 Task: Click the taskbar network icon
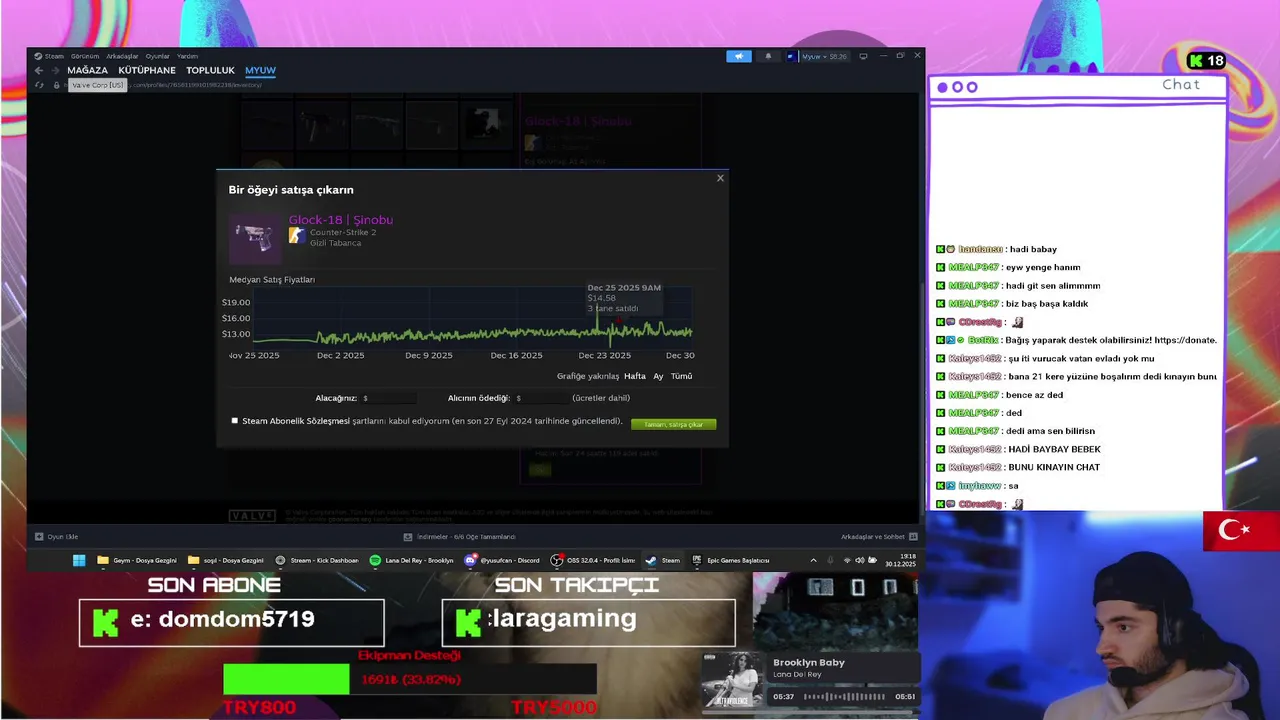pyautogui.click(x=847, y=560)
